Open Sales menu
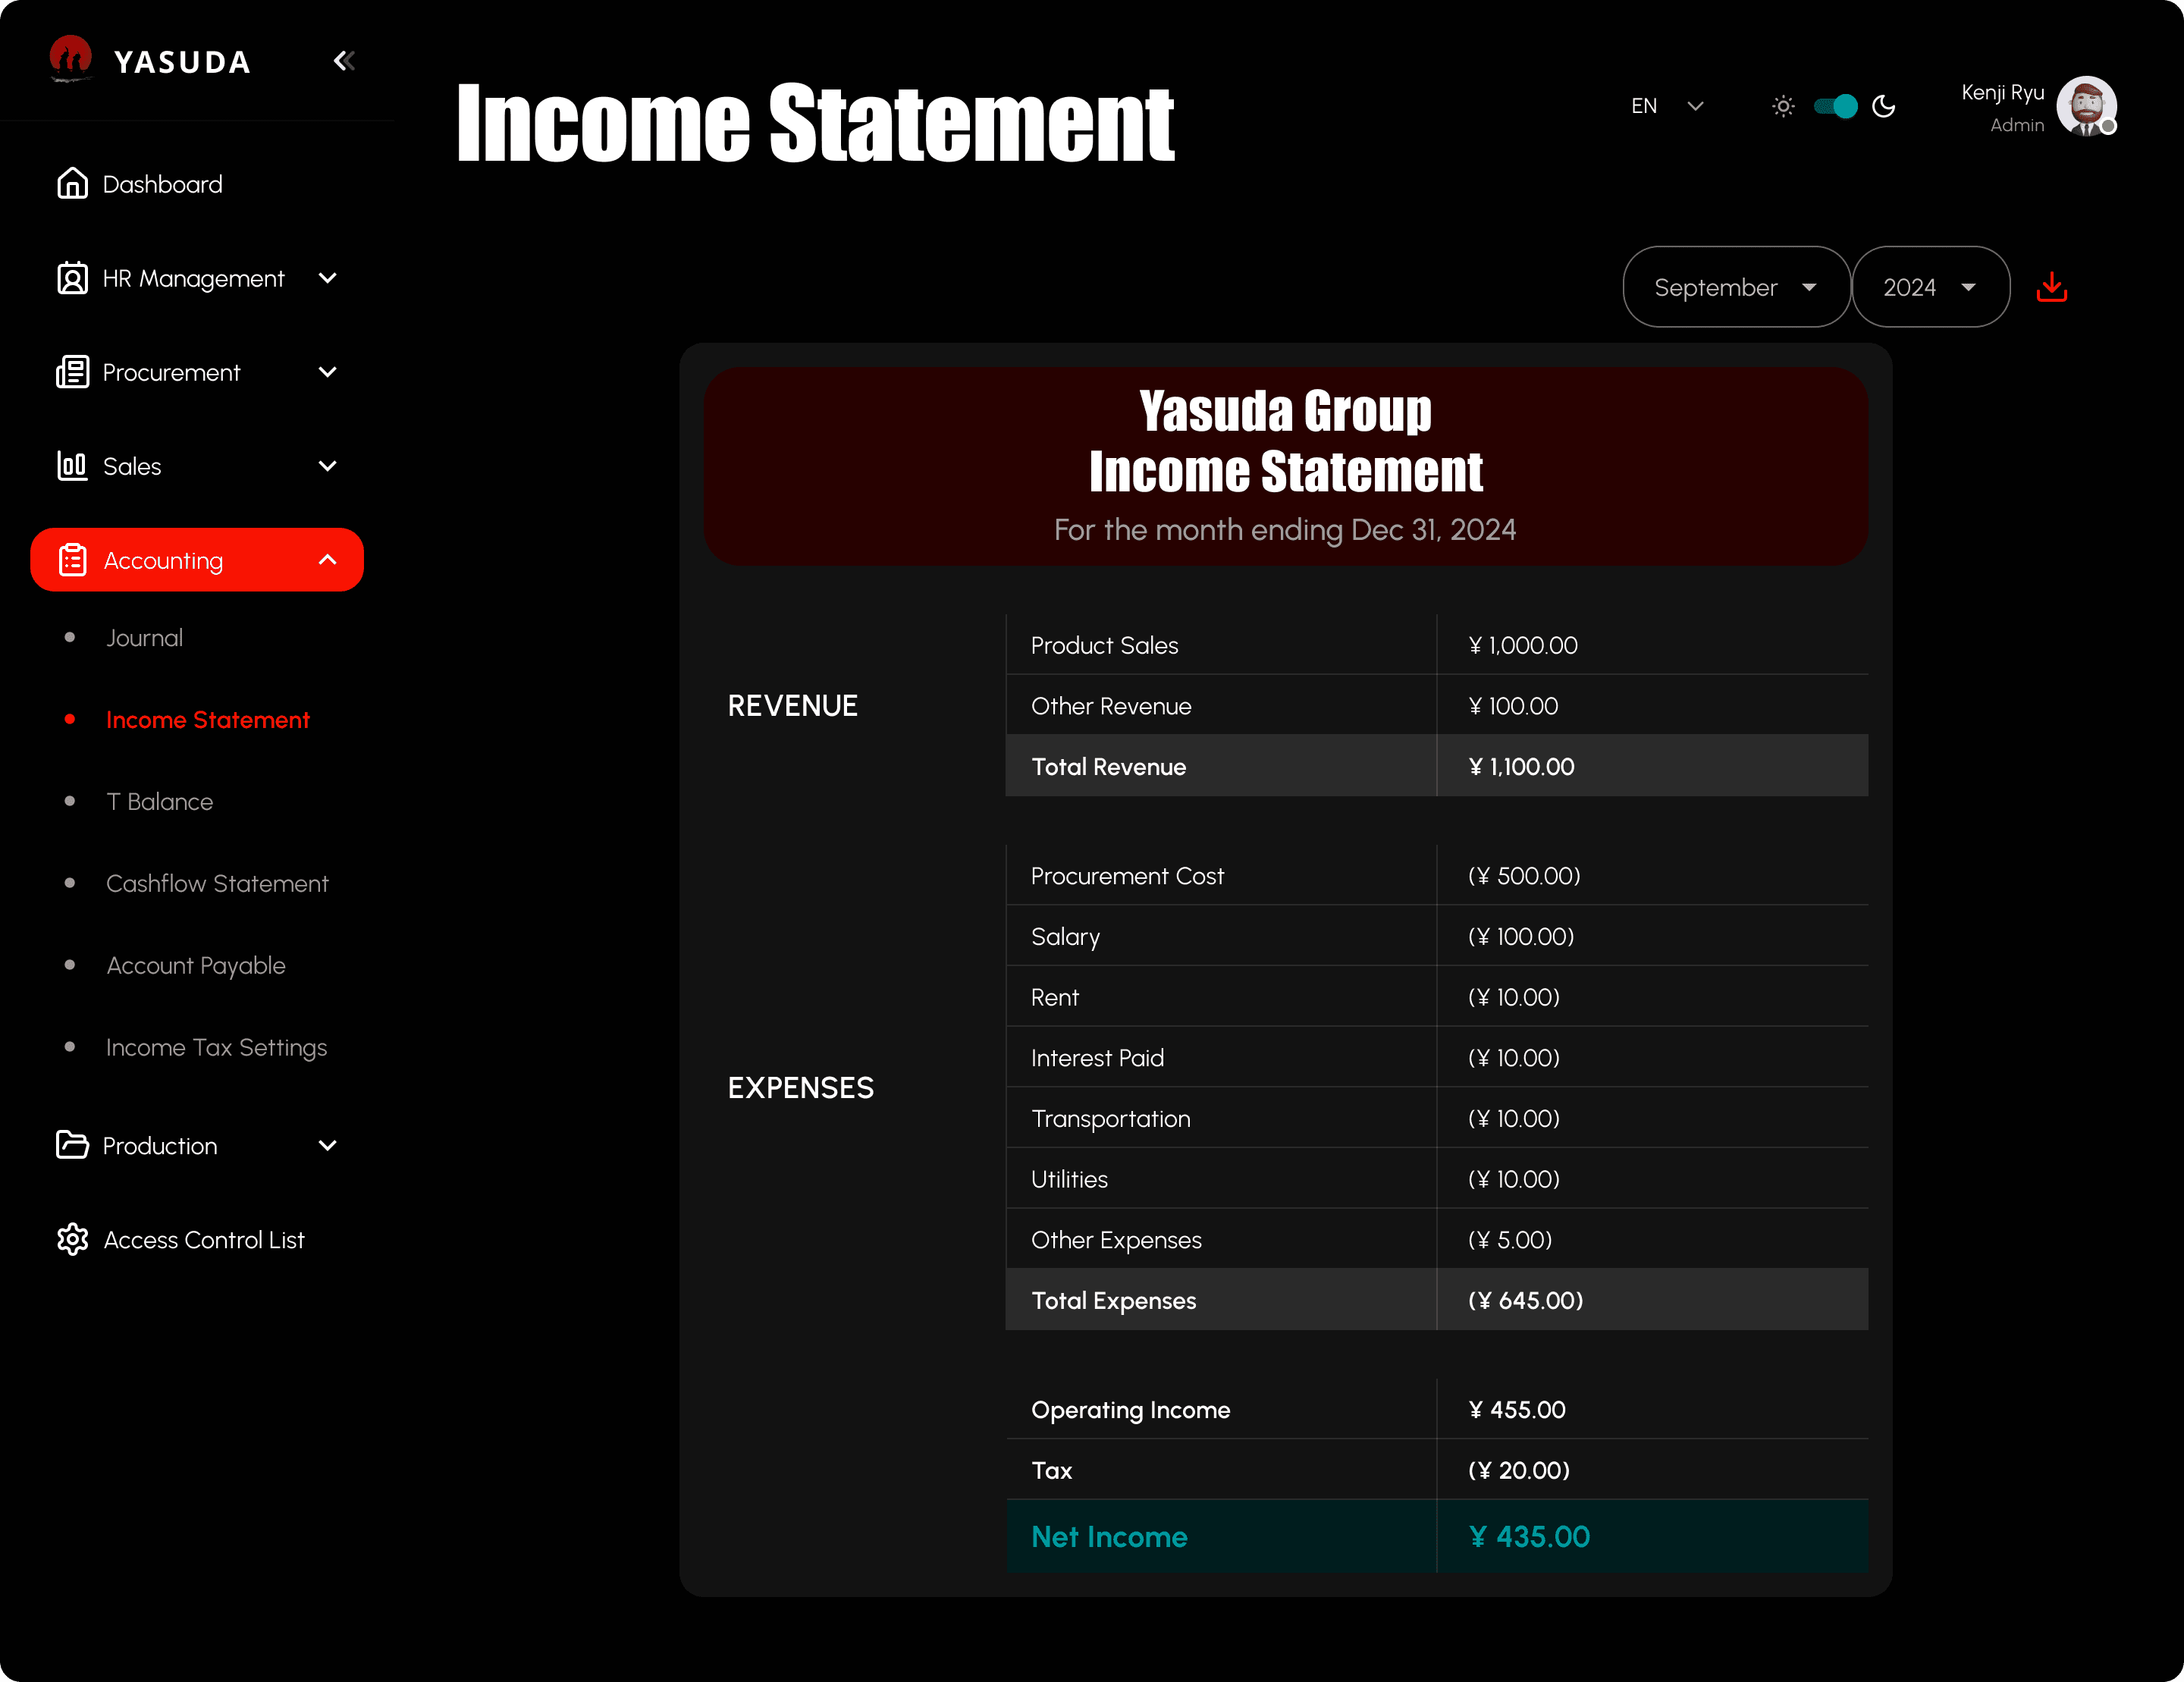This screenshot has width=2184, height=1682. coord(197,466)
